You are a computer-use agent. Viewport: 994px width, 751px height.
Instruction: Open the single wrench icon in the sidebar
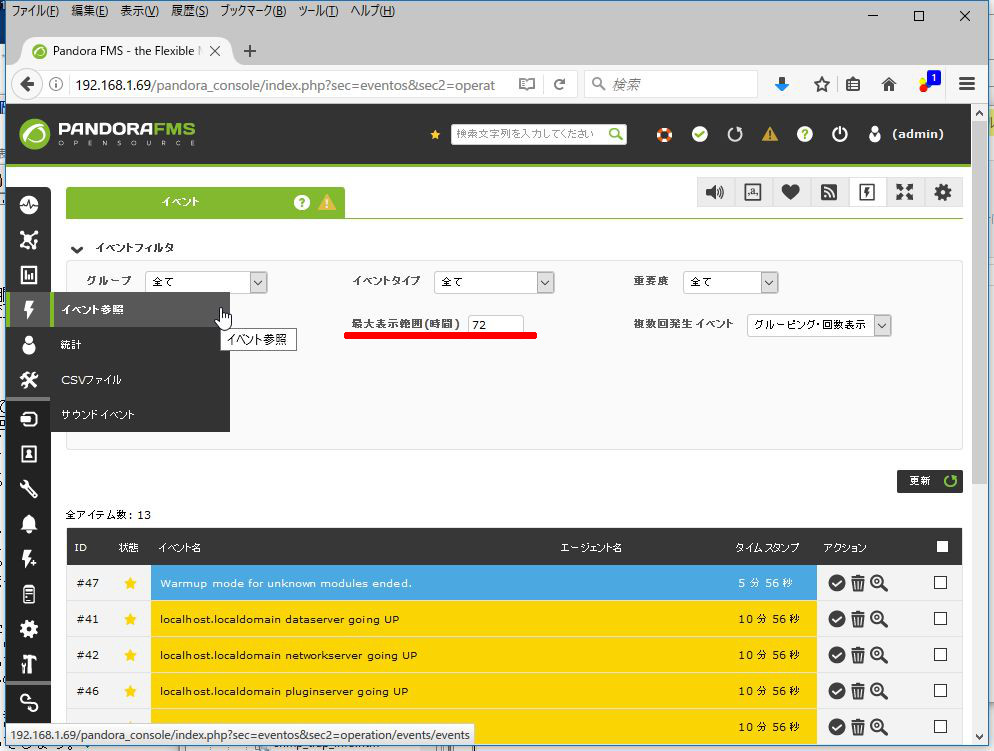(29, 489)
